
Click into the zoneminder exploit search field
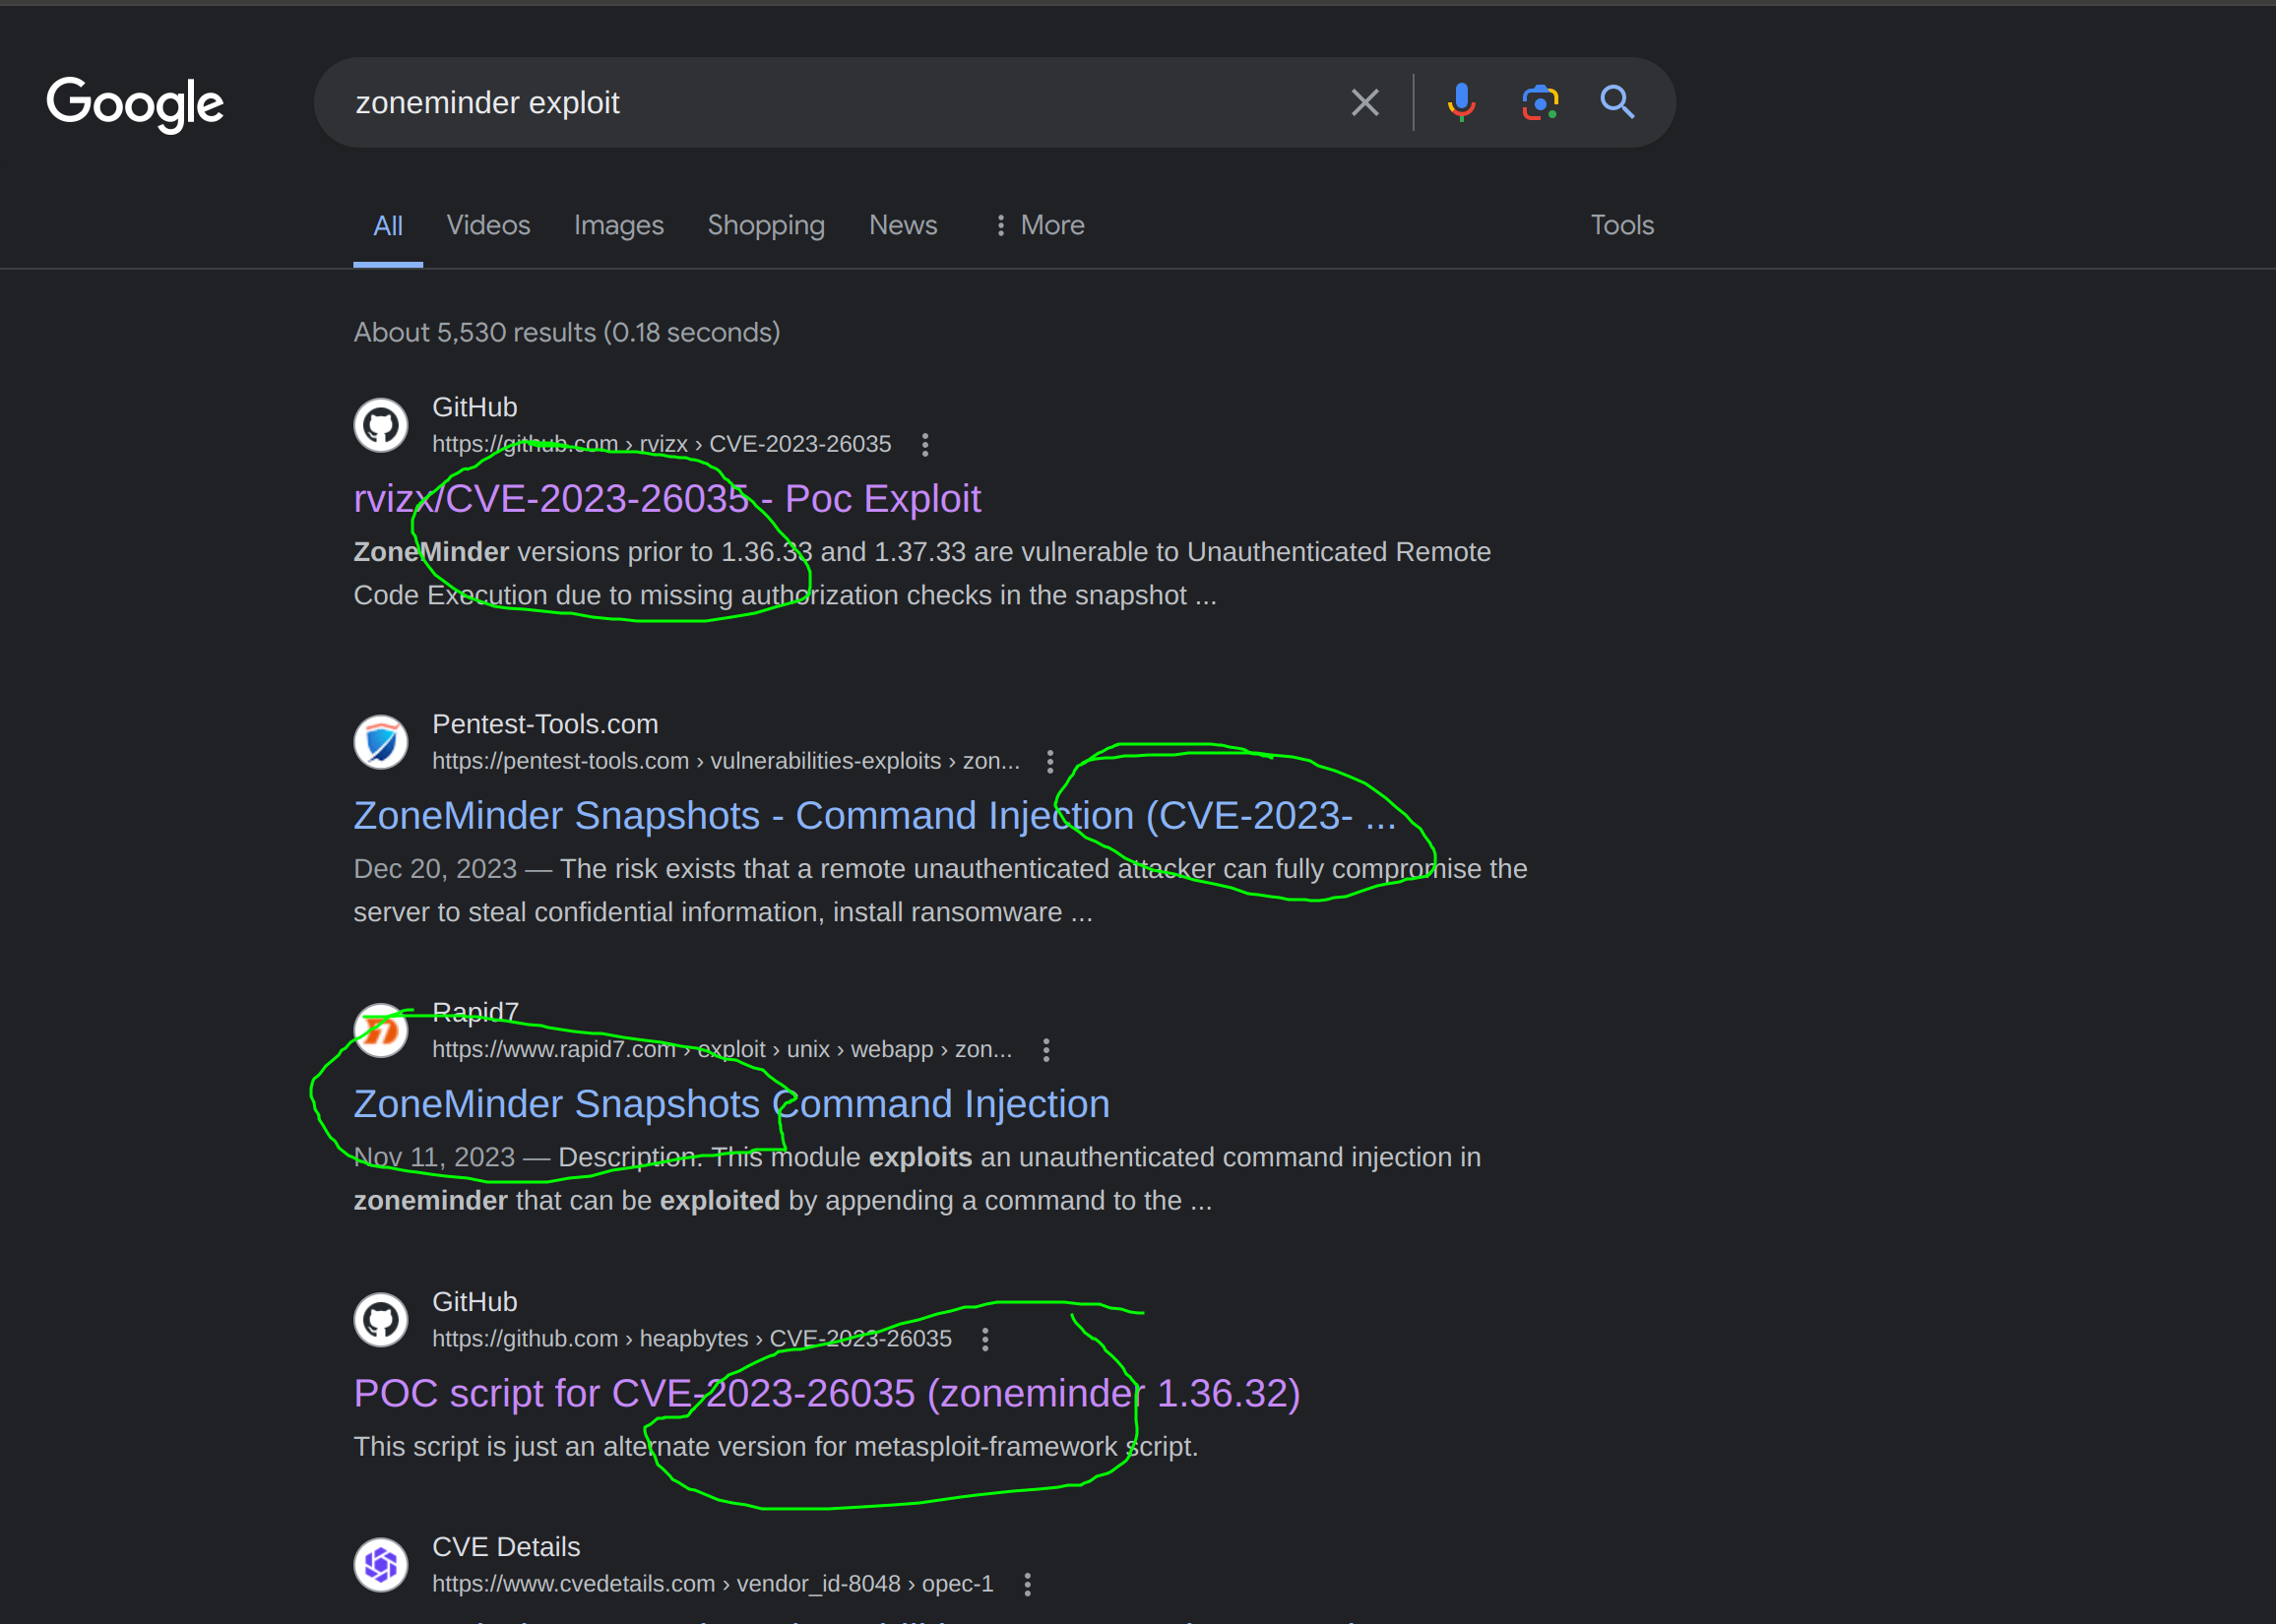[800, 102]
